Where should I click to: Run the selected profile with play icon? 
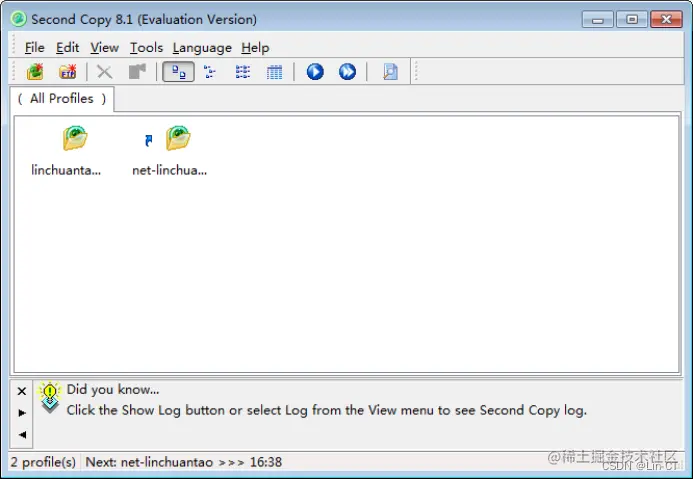(x=315, y=72)
